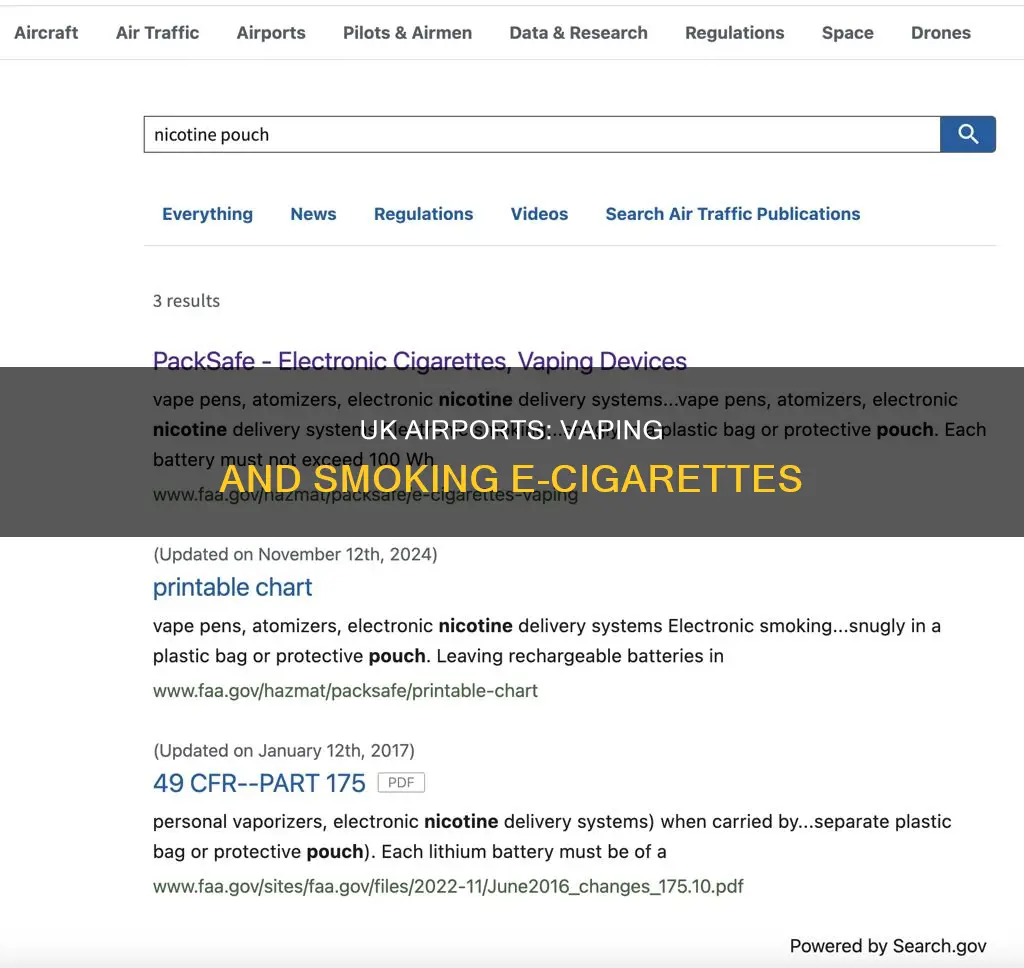Click 'And Smoking E-Cigarettes' banner text
1024x968 pixels.
coord(511,478)
